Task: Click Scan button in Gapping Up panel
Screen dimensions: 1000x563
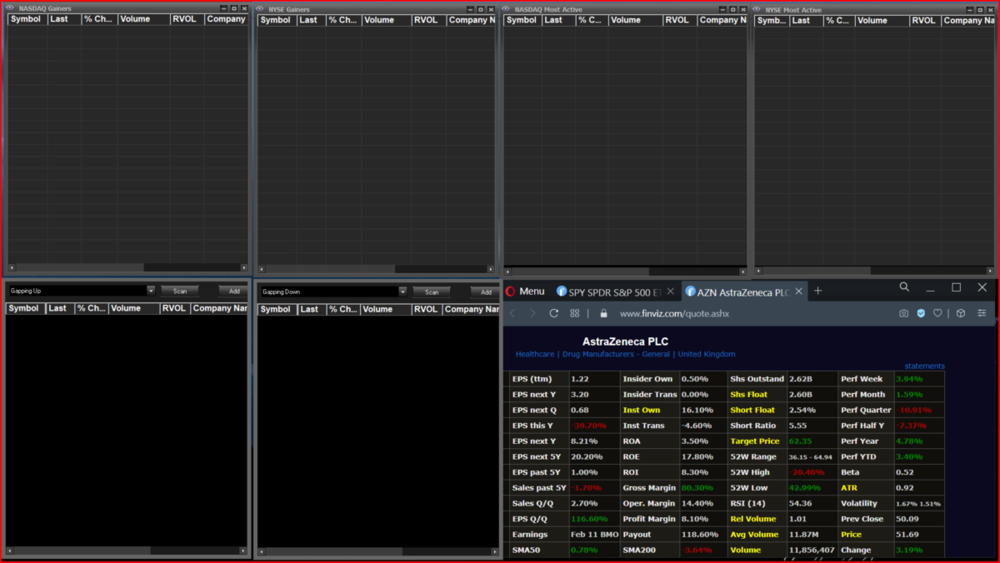Action: click(180, 291)
